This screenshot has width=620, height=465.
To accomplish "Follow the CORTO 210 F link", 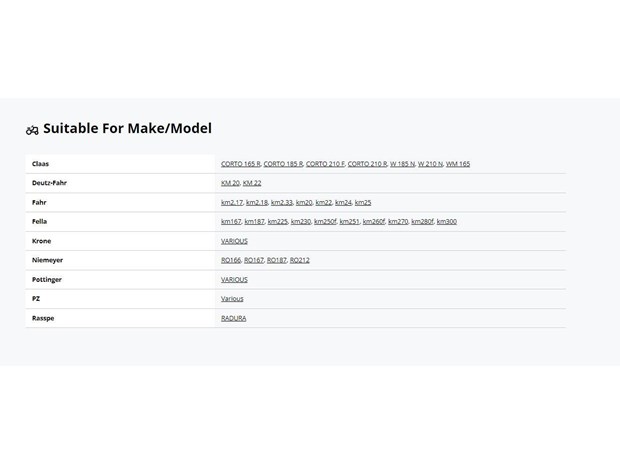I will tap(325, 164).
